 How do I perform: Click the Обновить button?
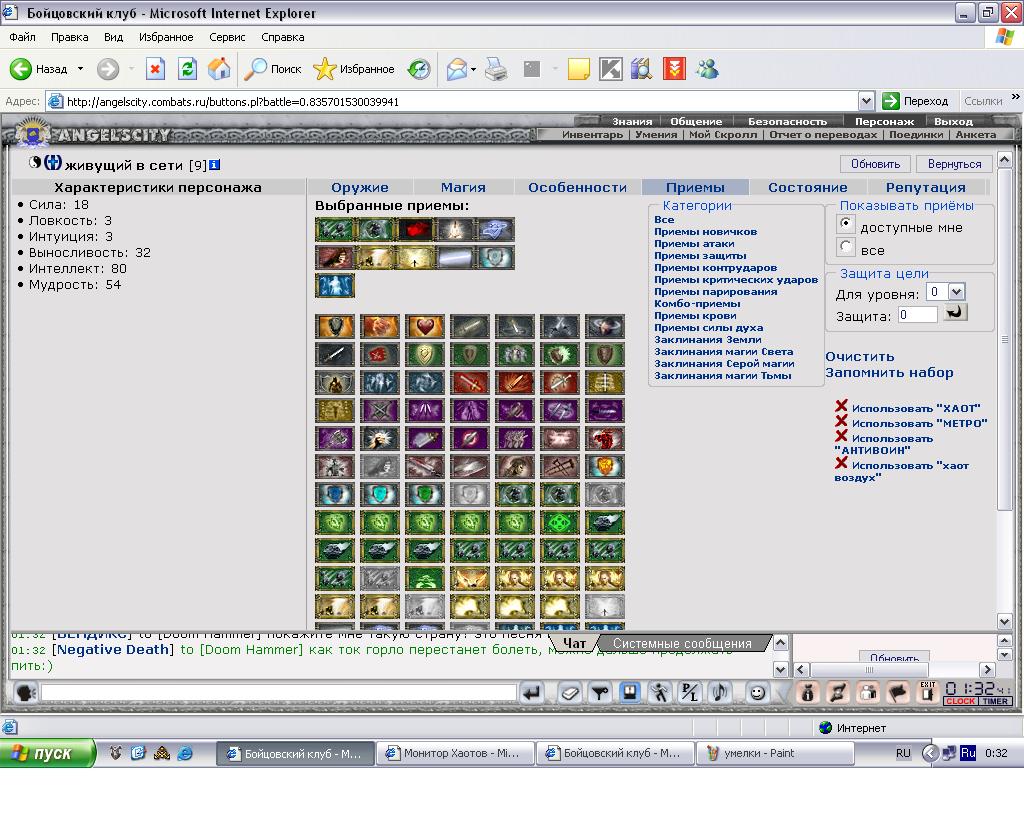[875, 164]
